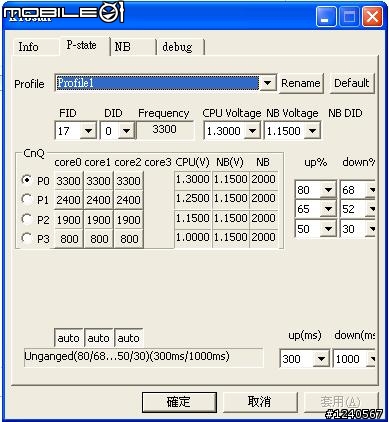Click core0 P0 cell 3300
389x422 pixels.
click(68, 181)
